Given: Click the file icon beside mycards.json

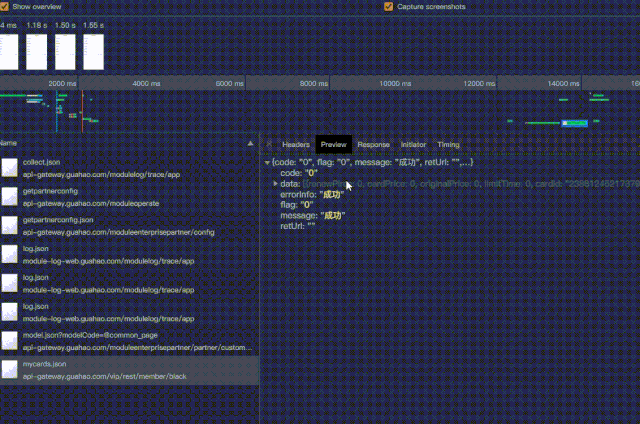Looking at the screenshot, I should tap(9, 370).
